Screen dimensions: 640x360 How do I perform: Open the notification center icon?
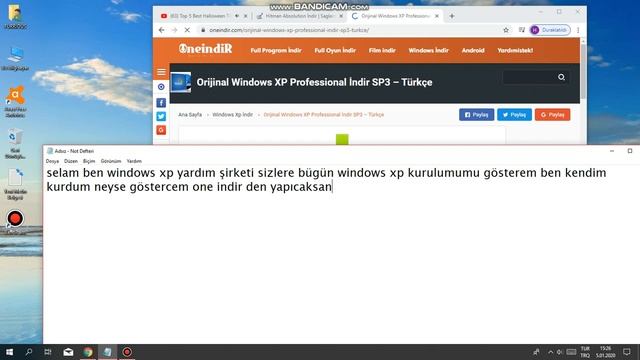point(627,352)
